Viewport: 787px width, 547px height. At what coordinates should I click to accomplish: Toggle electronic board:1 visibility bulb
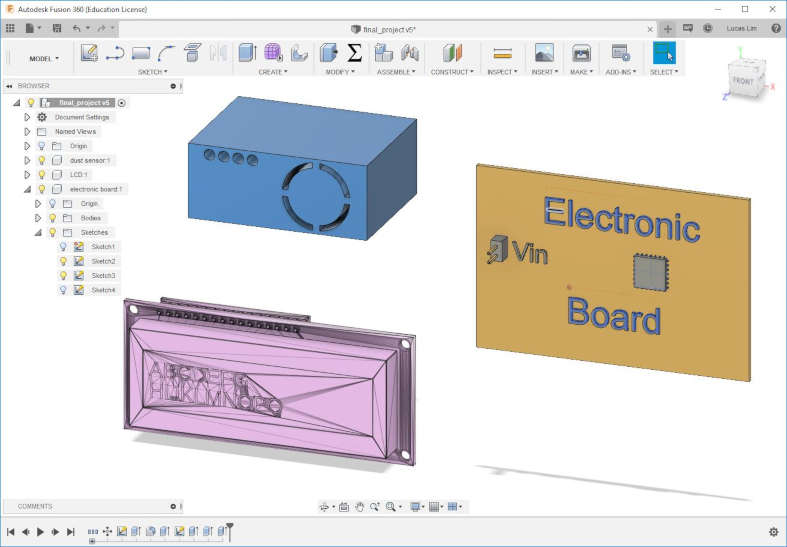[x=42, y=189]
